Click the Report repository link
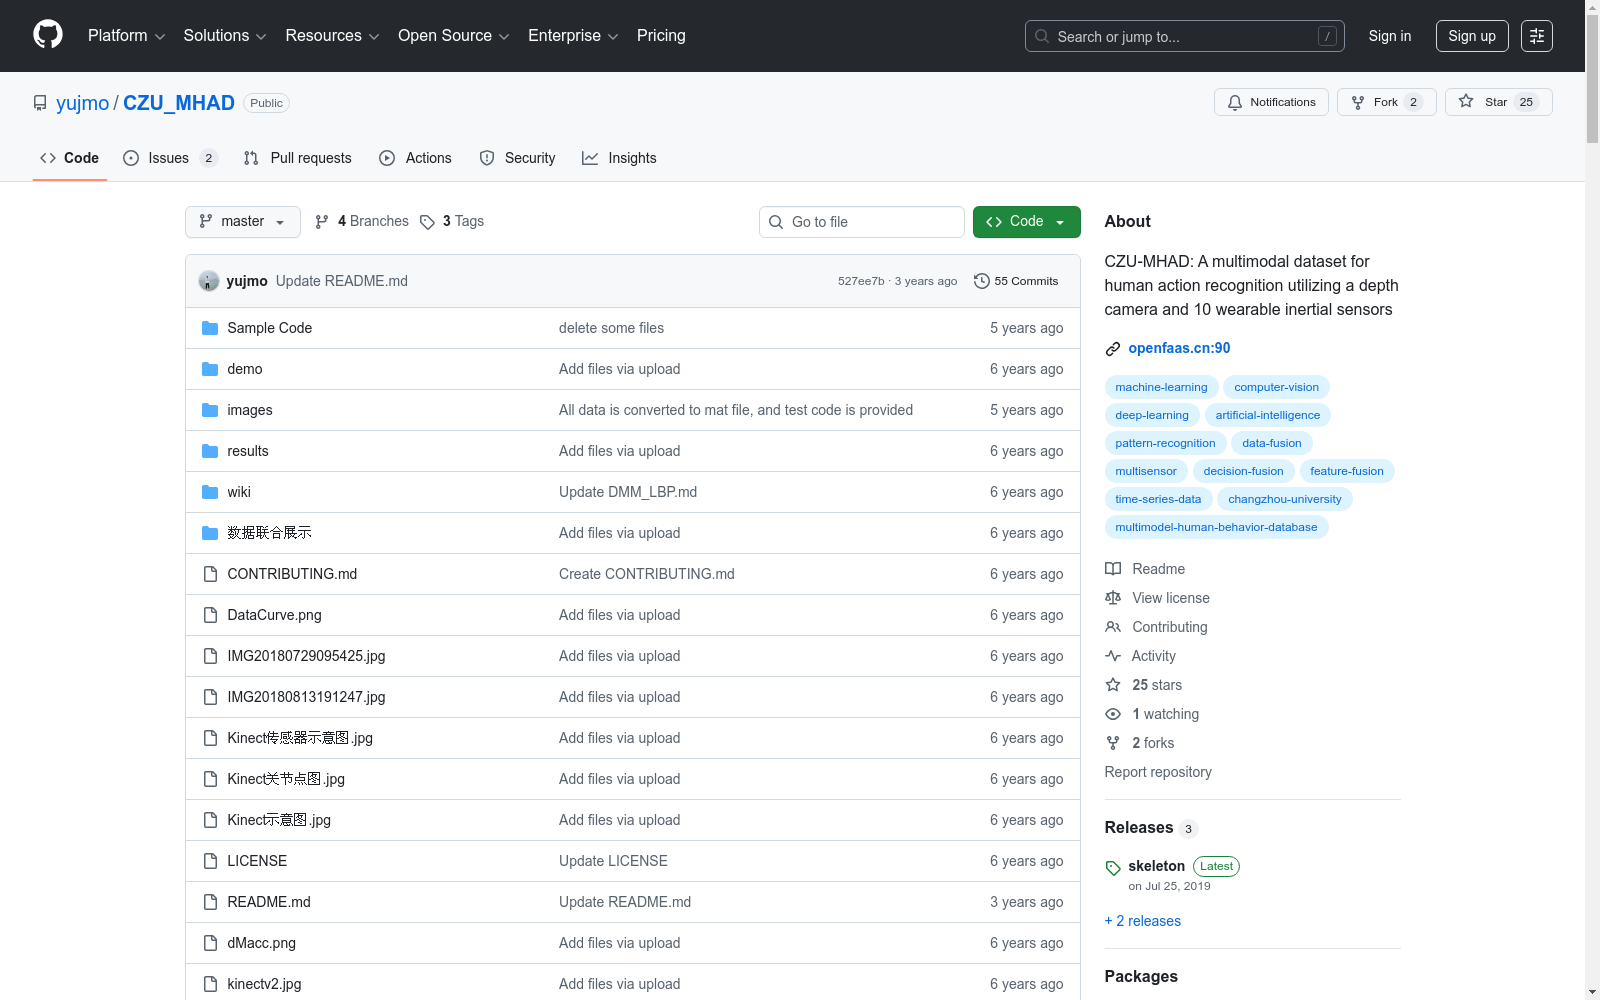The height and width of the screenshot is (1000, 1600). click(1158, 772)
